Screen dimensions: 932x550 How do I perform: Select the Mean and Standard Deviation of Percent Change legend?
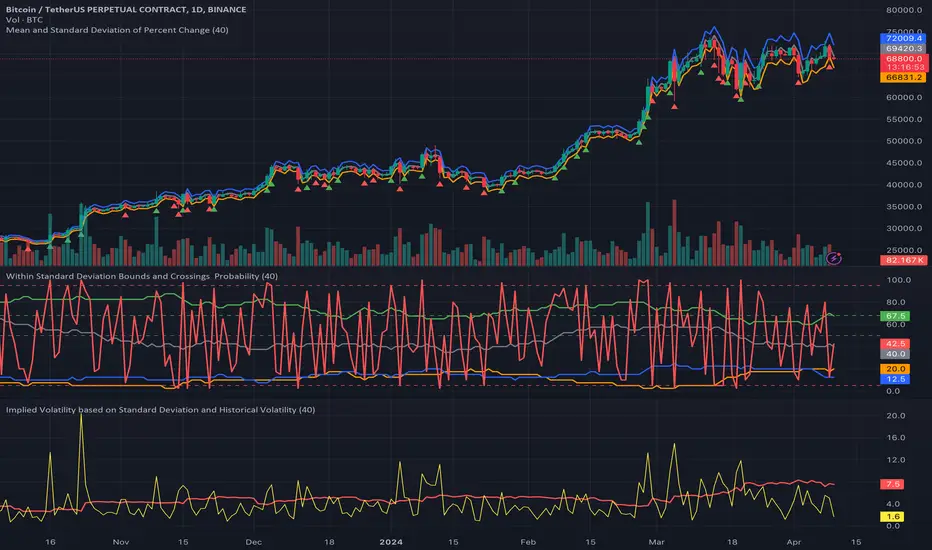point(117,30)
